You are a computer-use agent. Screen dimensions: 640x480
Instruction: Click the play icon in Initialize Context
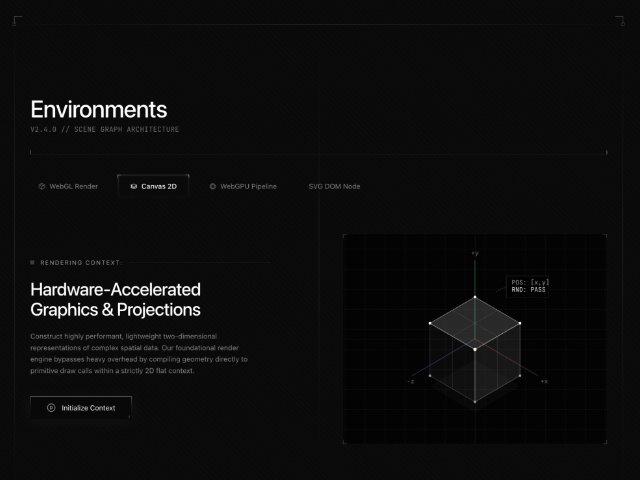(51, 408)
